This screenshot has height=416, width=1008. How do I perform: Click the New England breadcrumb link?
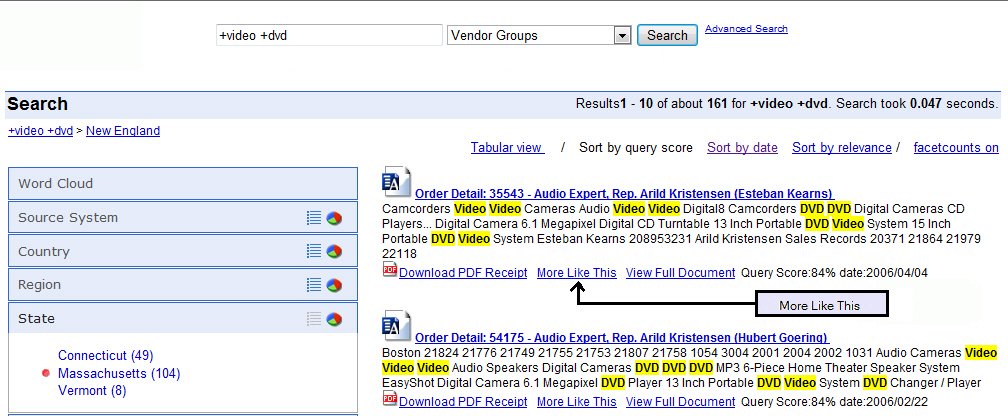[x=123, y=131]
